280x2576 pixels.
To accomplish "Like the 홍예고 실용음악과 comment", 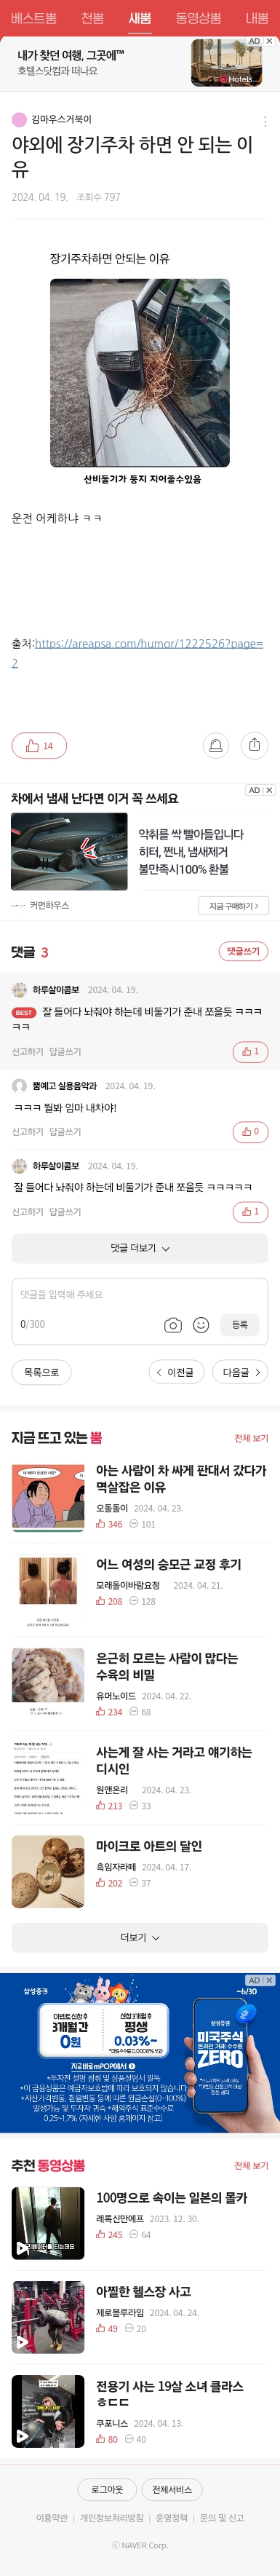I will [x=250, y=1131].
